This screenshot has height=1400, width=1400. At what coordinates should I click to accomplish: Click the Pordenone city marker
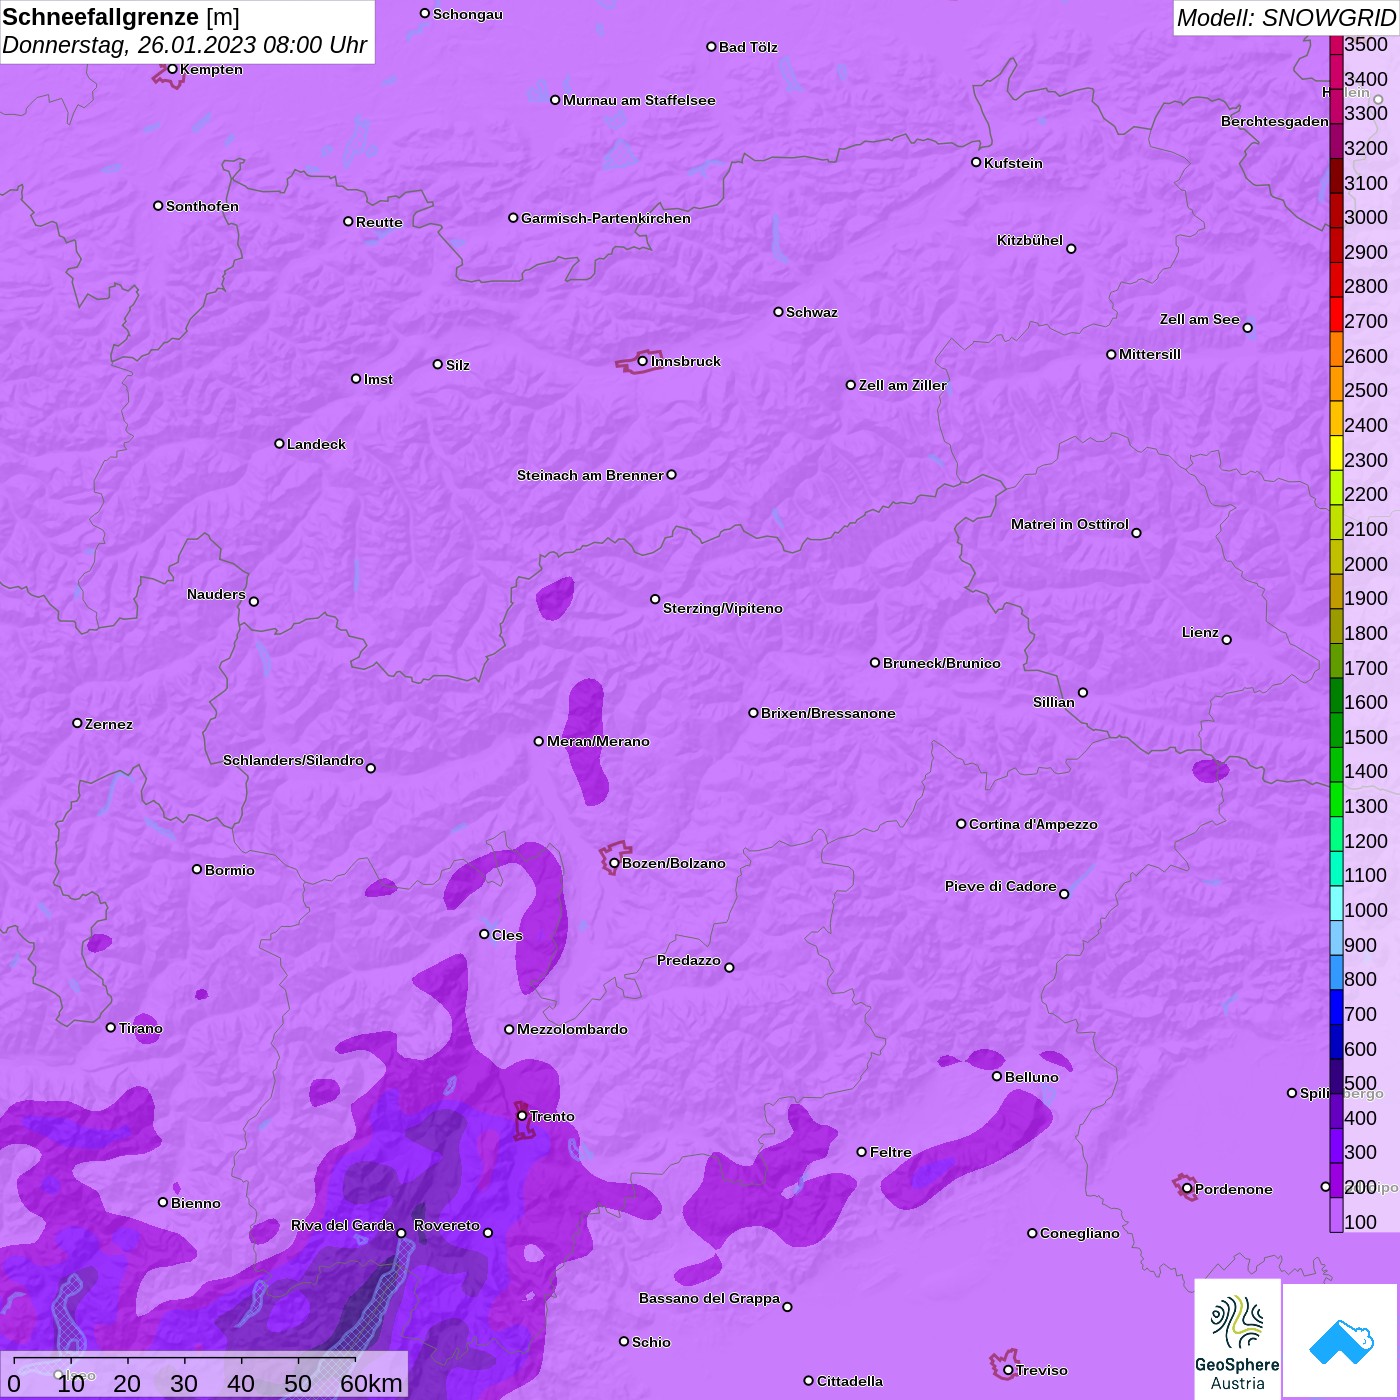1187,1189
